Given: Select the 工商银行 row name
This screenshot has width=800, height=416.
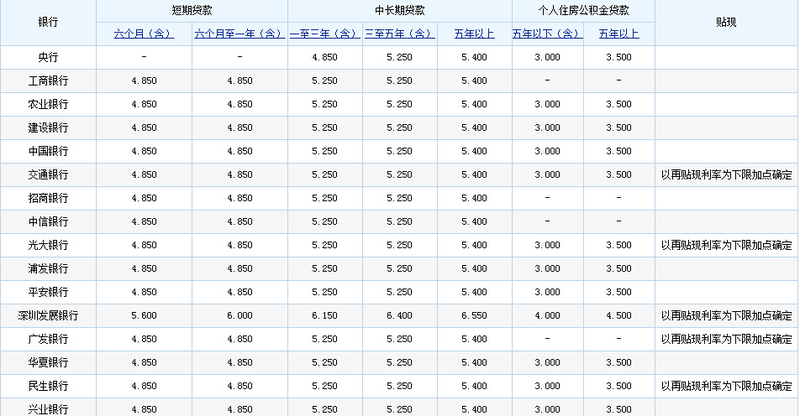Looking at the screenshot, I should click(48, 81).
